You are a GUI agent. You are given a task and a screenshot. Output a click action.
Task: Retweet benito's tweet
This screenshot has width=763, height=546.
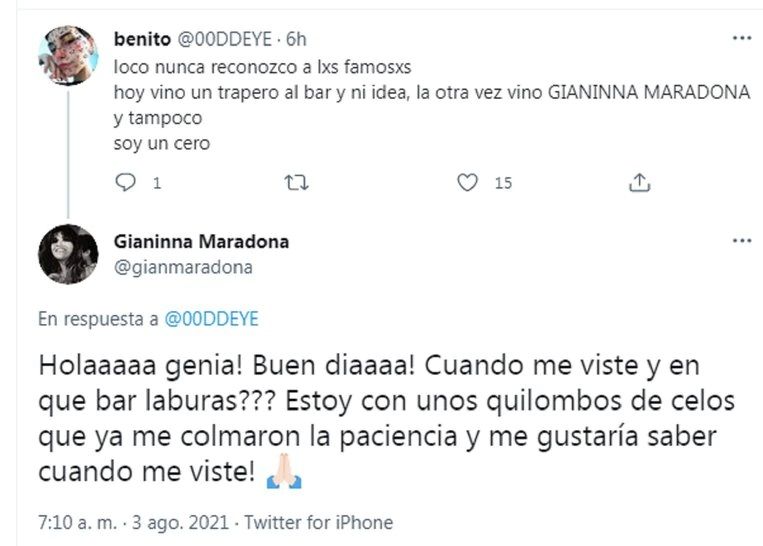coord(297,183)
